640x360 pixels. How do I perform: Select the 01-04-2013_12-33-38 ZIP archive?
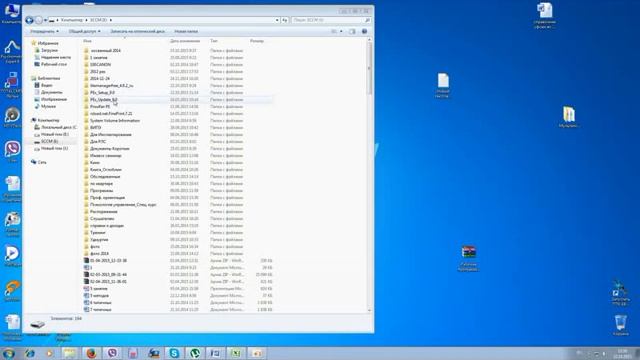108,261
